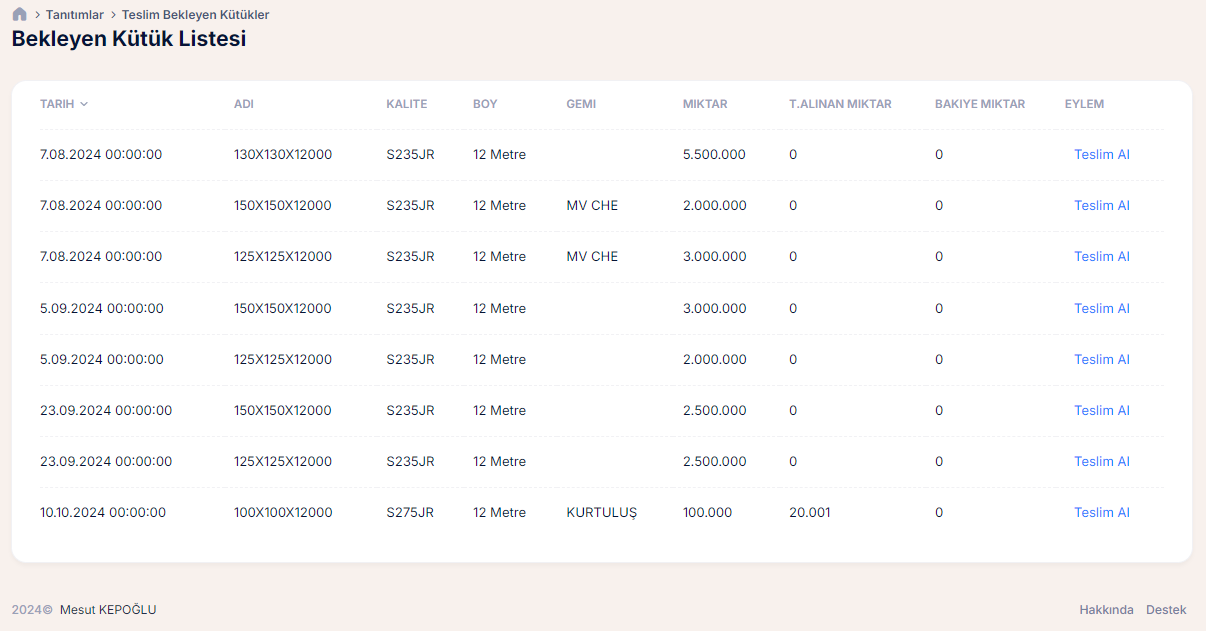Image resolution: width=1206 pixels, height=631 pixels.
Task: Click Teslim Al for 130X130X12000 row
Action: 1101,154
